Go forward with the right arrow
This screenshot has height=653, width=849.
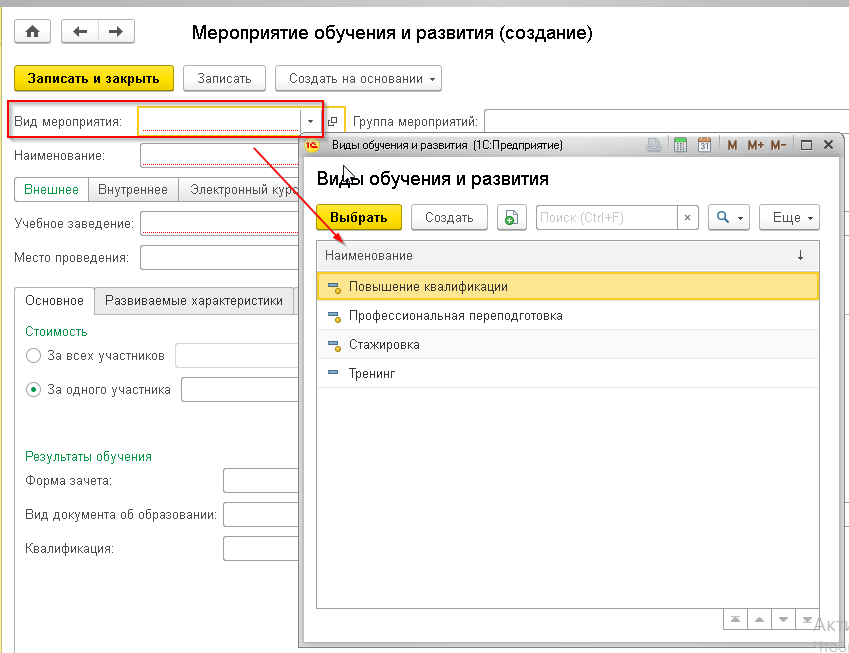pos(116,32)
